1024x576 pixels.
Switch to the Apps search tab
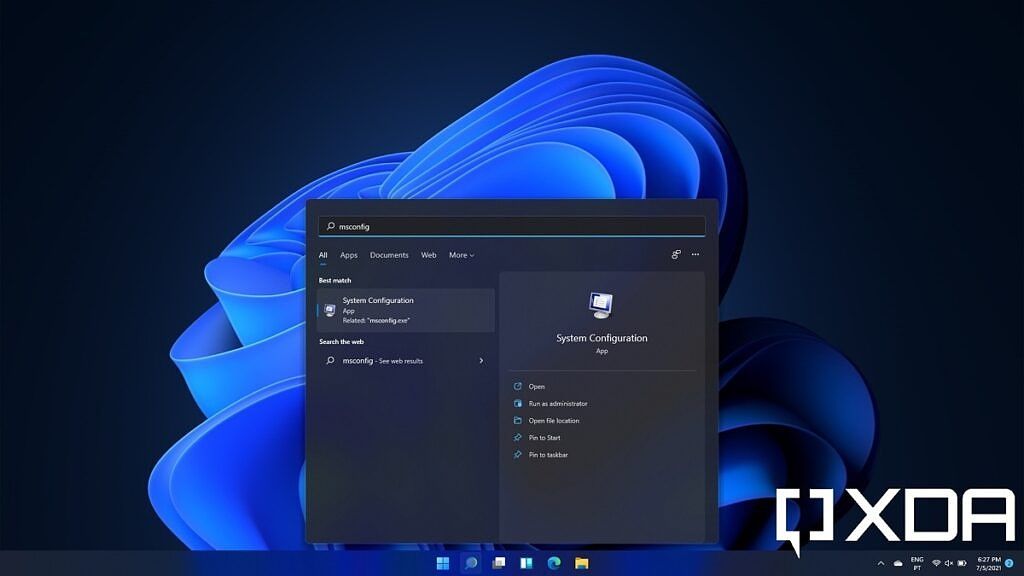pyautogui.click(x=349, y=255)
